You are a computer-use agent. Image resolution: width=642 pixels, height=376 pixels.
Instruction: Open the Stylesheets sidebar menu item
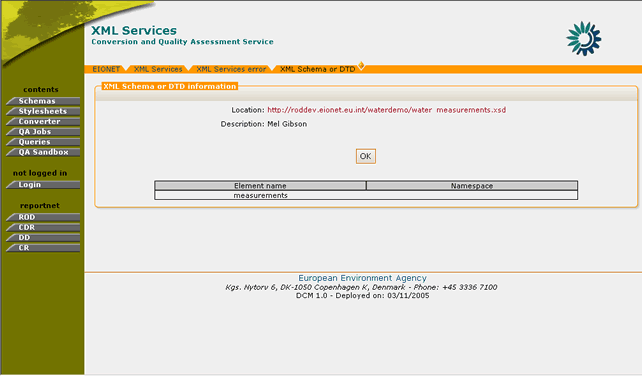(x=43, y=111)
